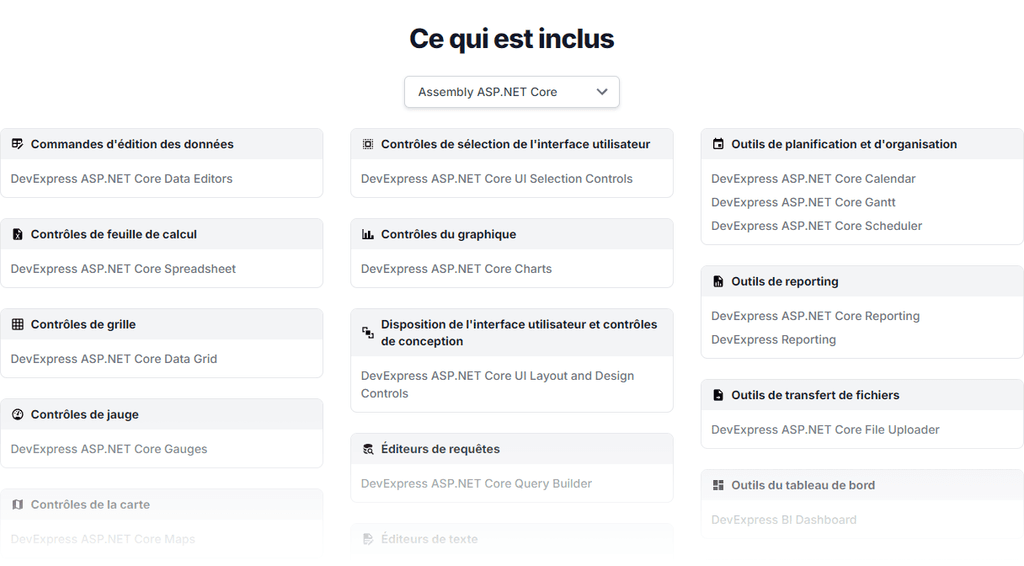Click the UI layout and design icon
Image resolution: width=1024 pixels, height=566 pixels.
(x=368, y=332)
